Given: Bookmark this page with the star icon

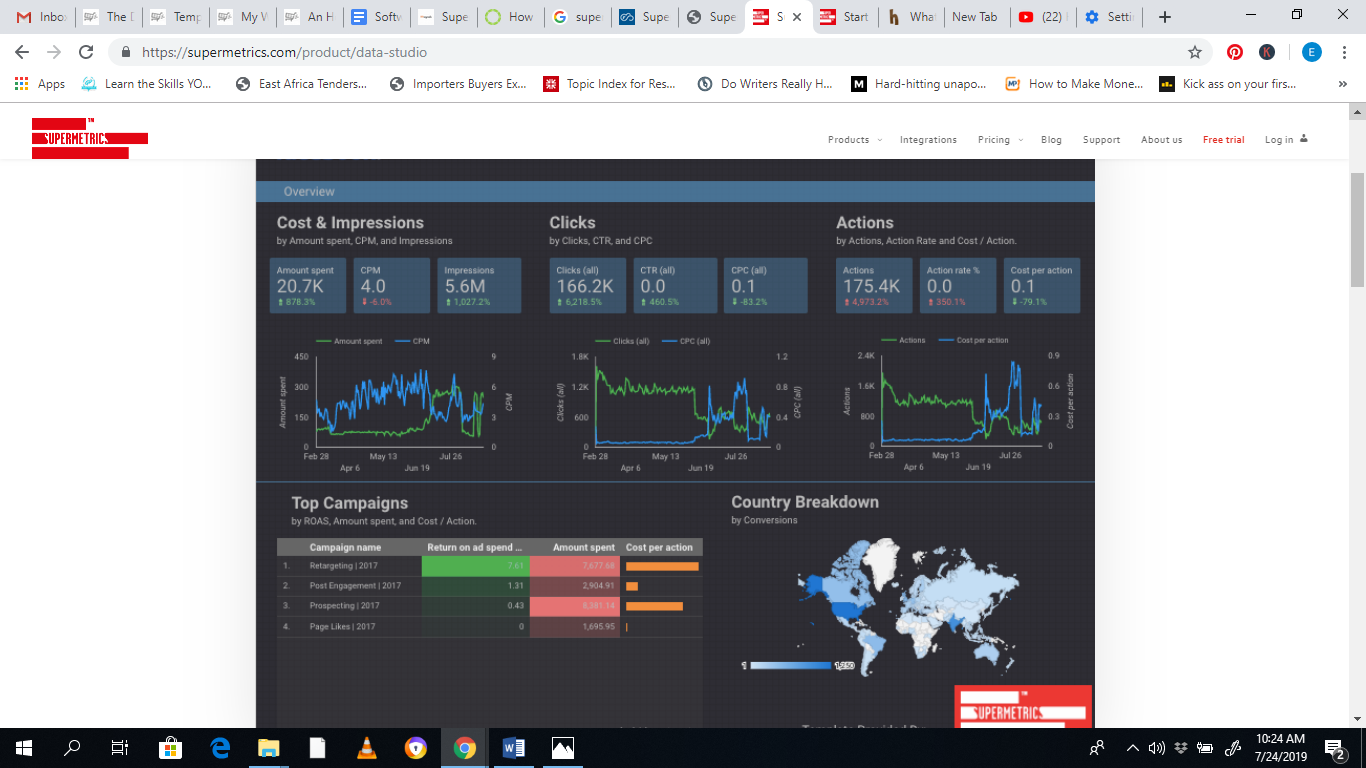Looking at the screenshot, I should tap(1194, 52).
